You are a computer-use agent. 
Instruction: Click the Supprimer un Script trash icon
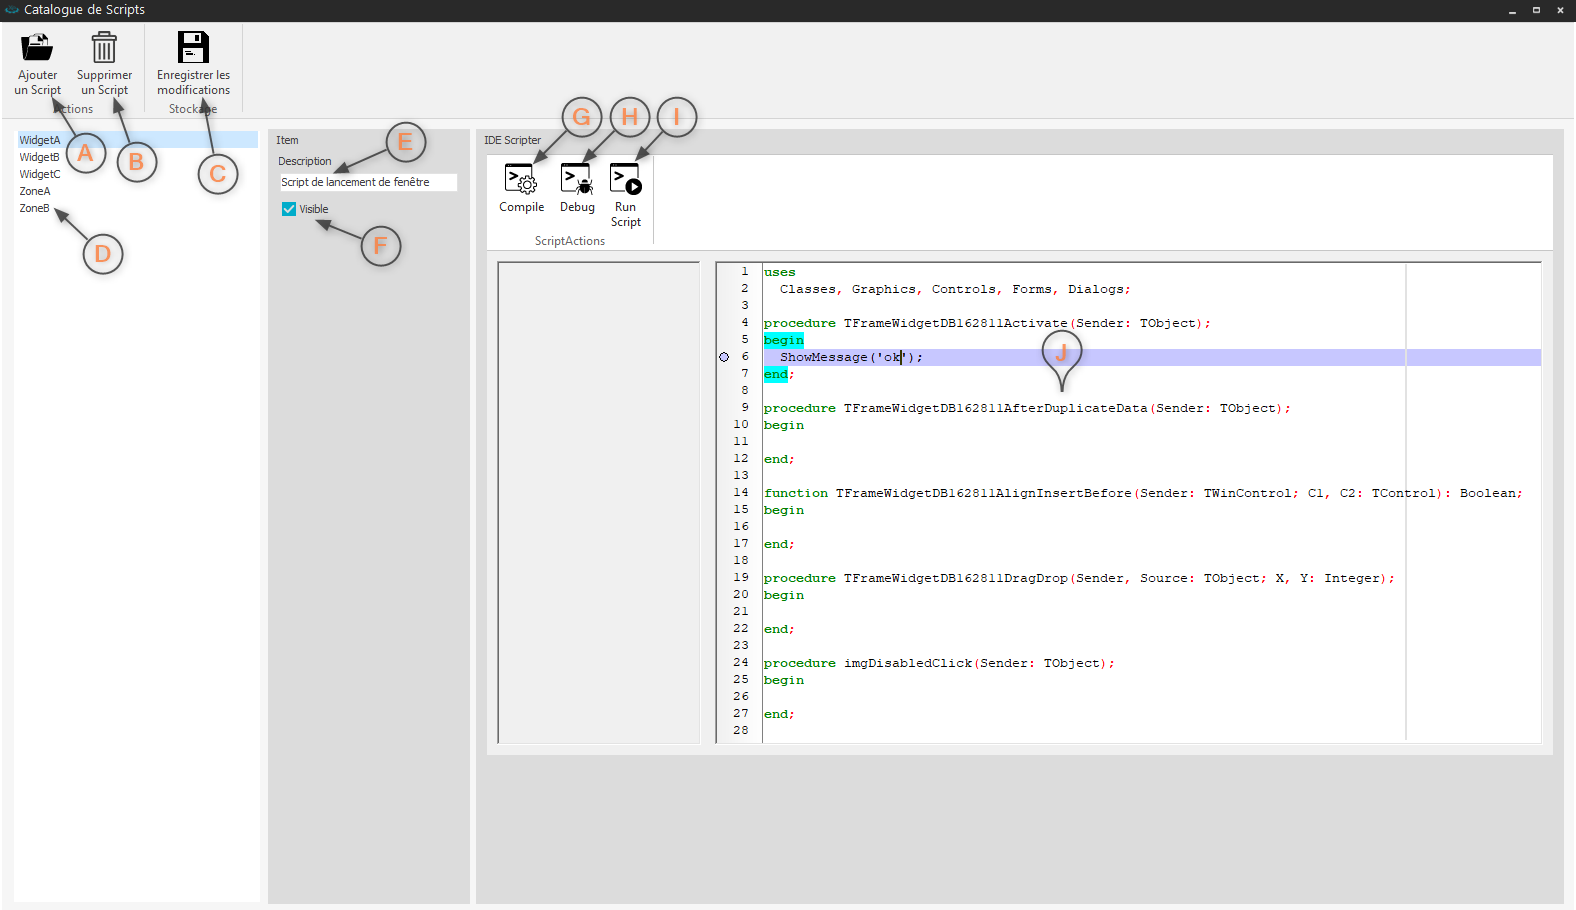pyautogui.click(x=104, y=48)
